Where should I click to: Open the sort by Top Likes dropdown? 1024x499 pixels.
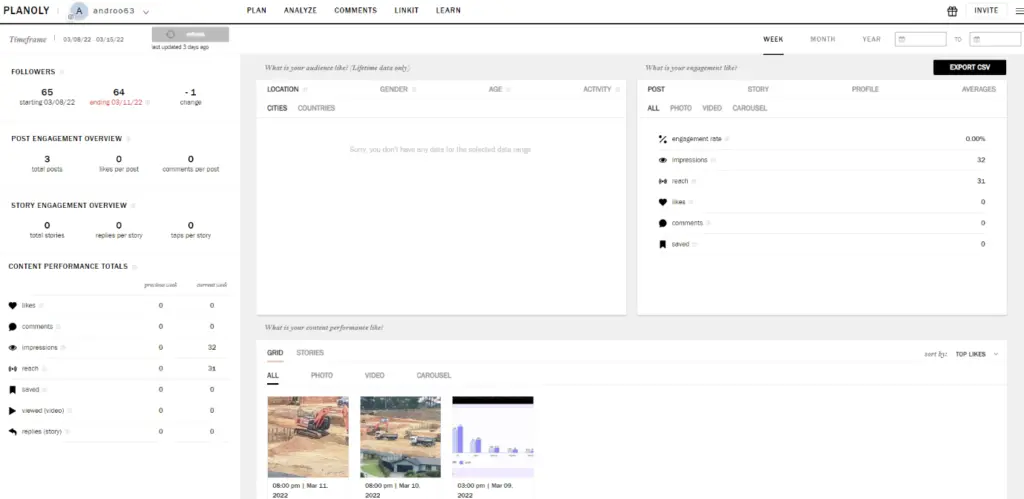click(976, 354)
